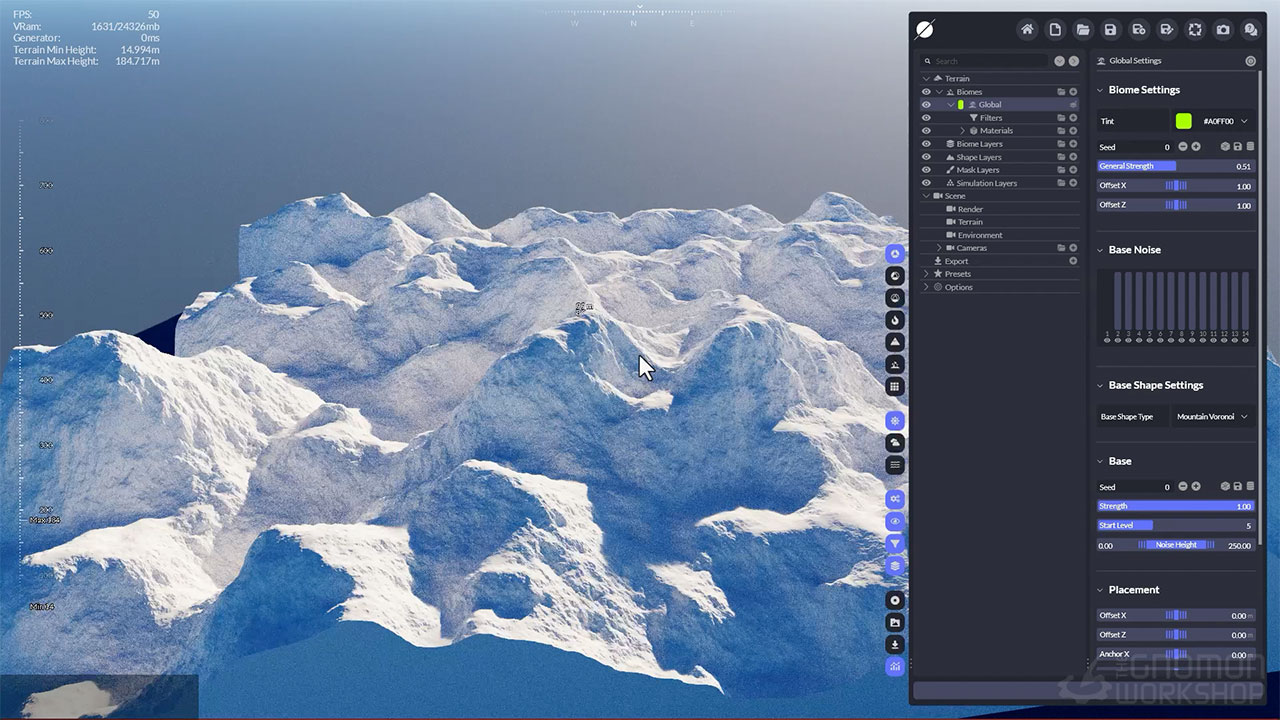Image resolution: width=1280 pixels, height=720 pixels.
Task: Toggle visibility of Mask Layers
Action: coord(926,170)
